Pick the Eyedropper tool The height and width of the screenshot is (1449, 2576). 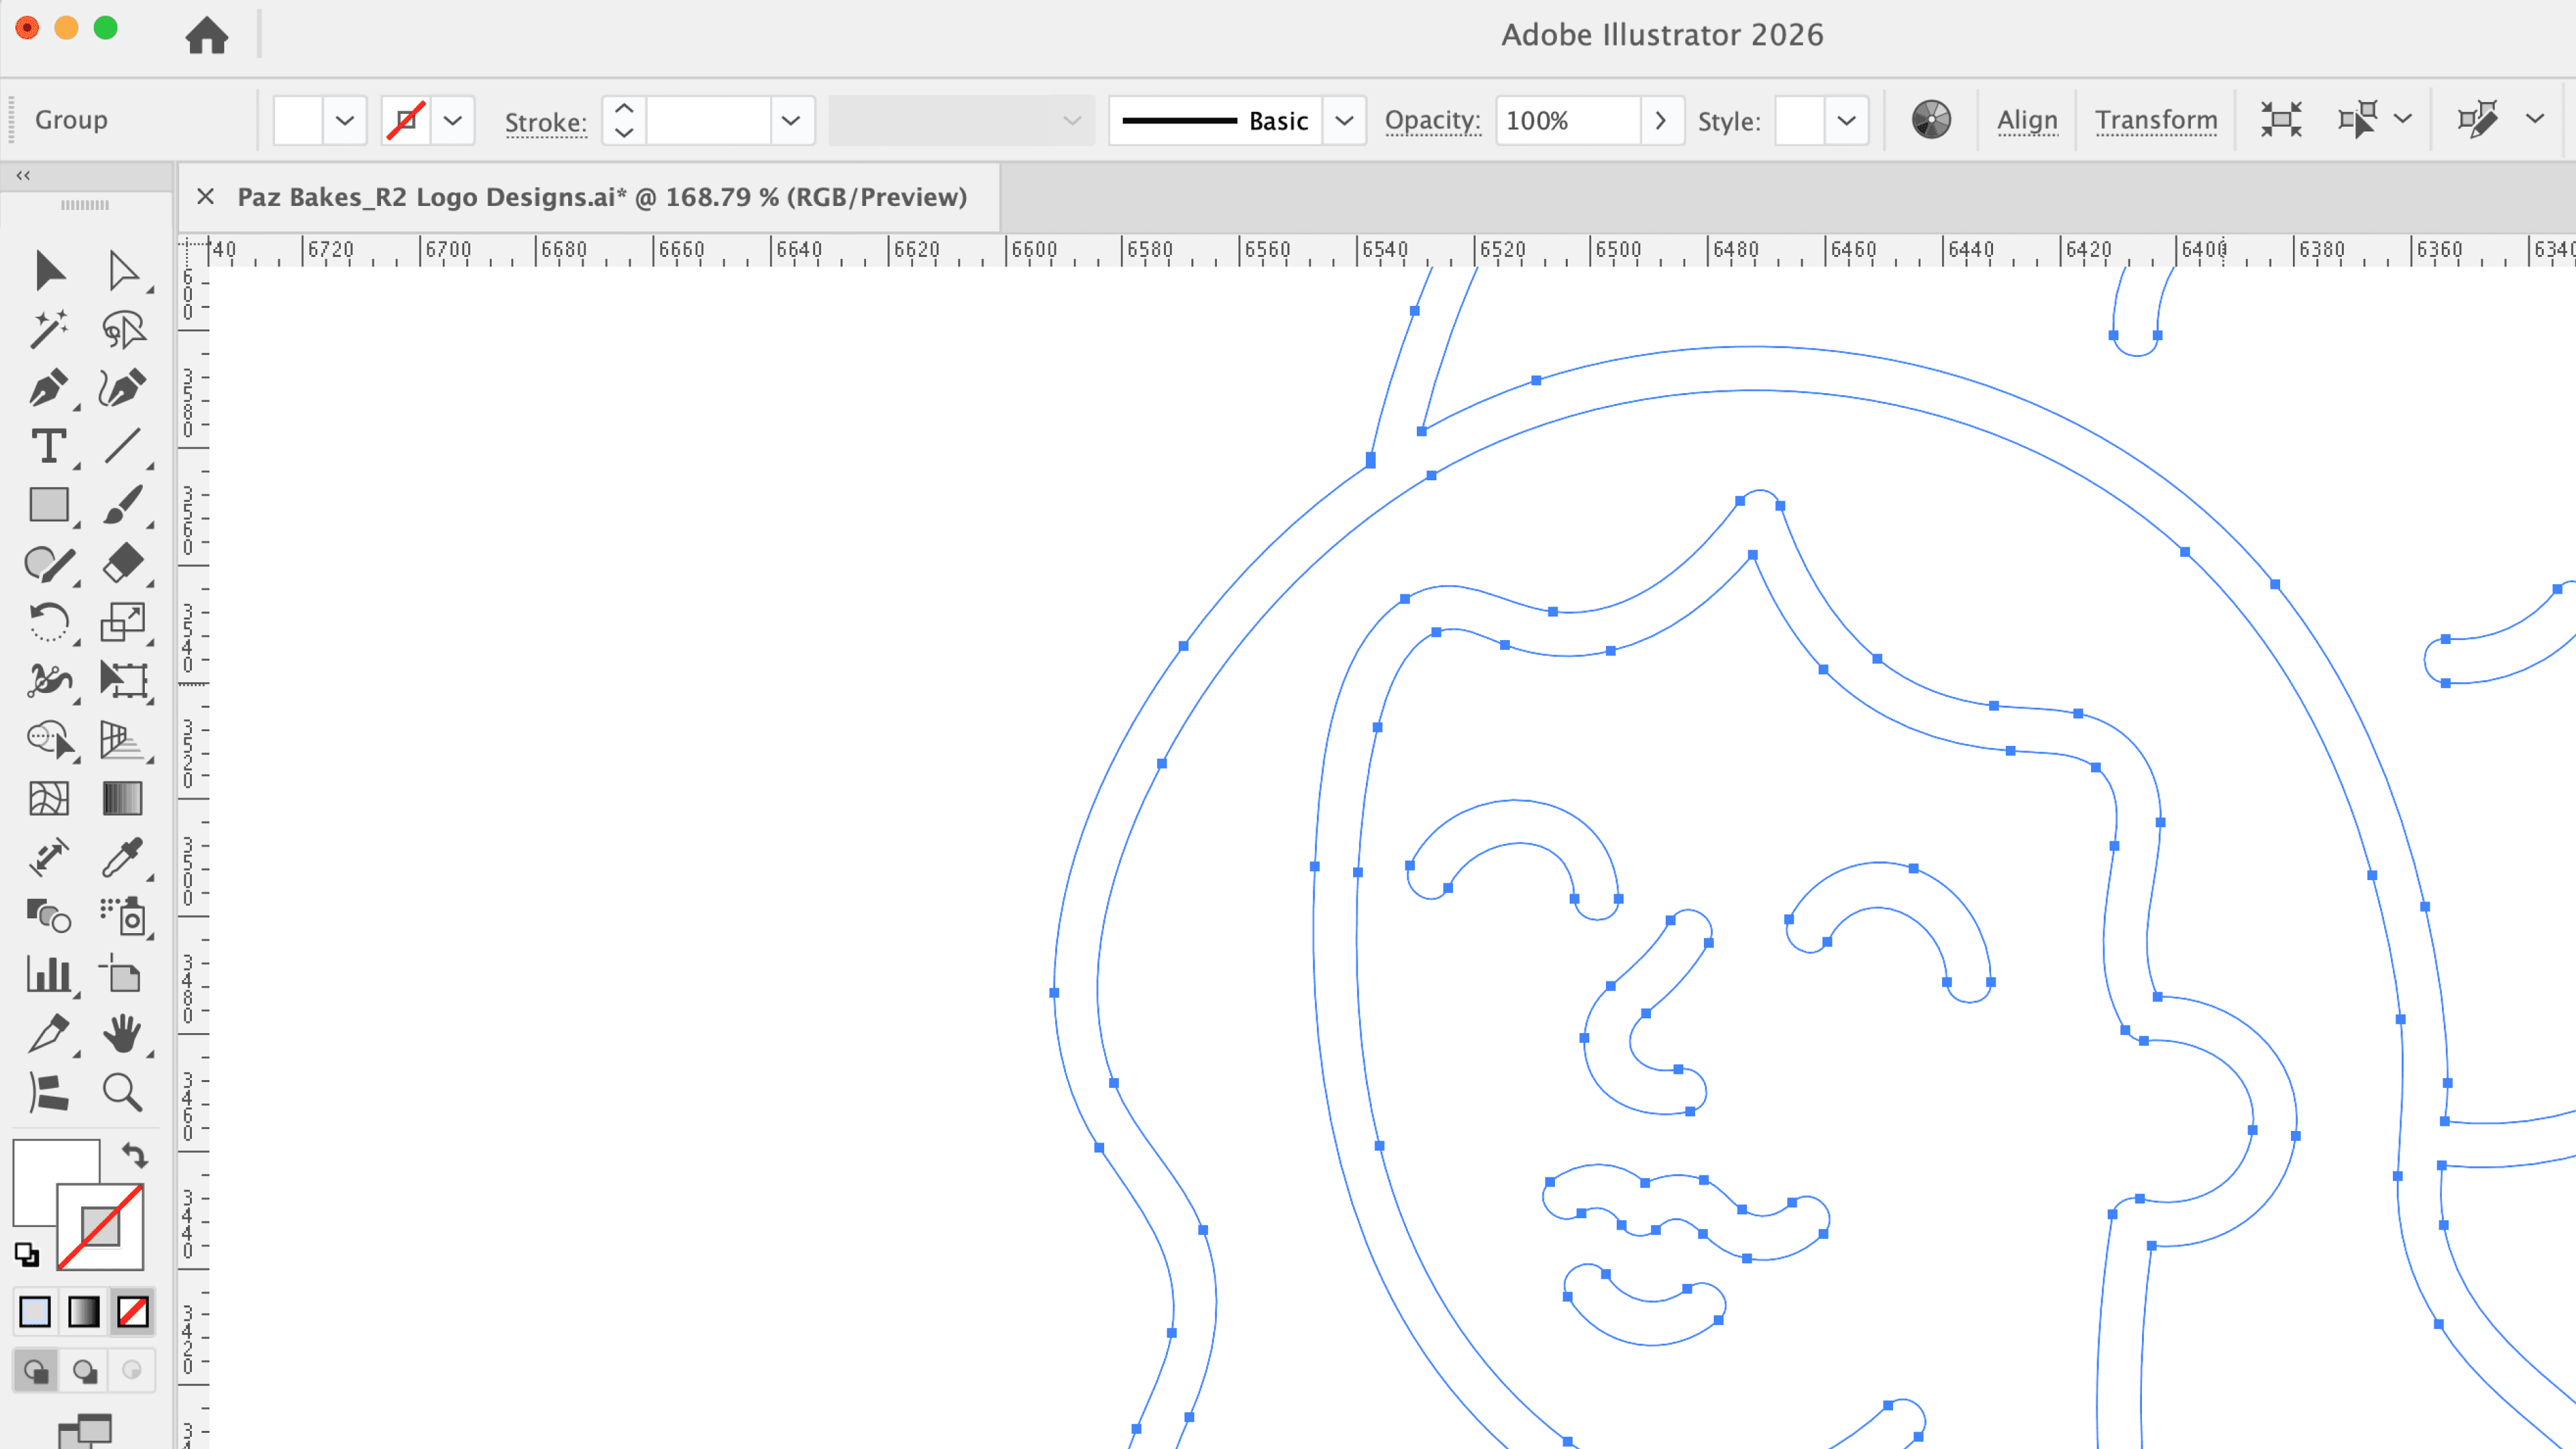click(x=122, y=857)
